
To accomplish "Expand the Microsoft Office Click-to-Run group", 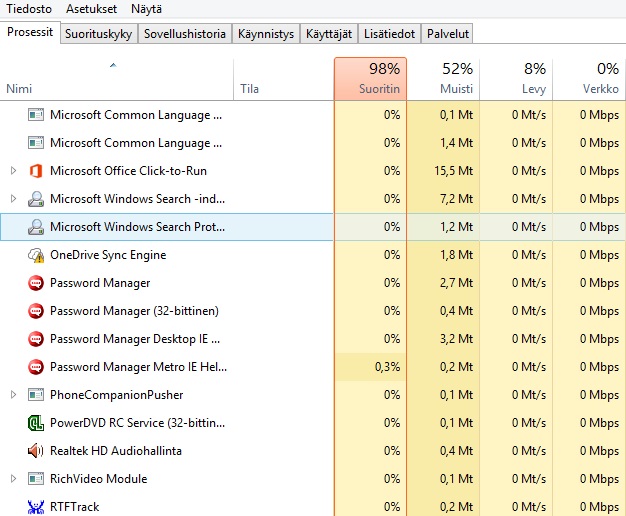I will [x=13, y=171].
